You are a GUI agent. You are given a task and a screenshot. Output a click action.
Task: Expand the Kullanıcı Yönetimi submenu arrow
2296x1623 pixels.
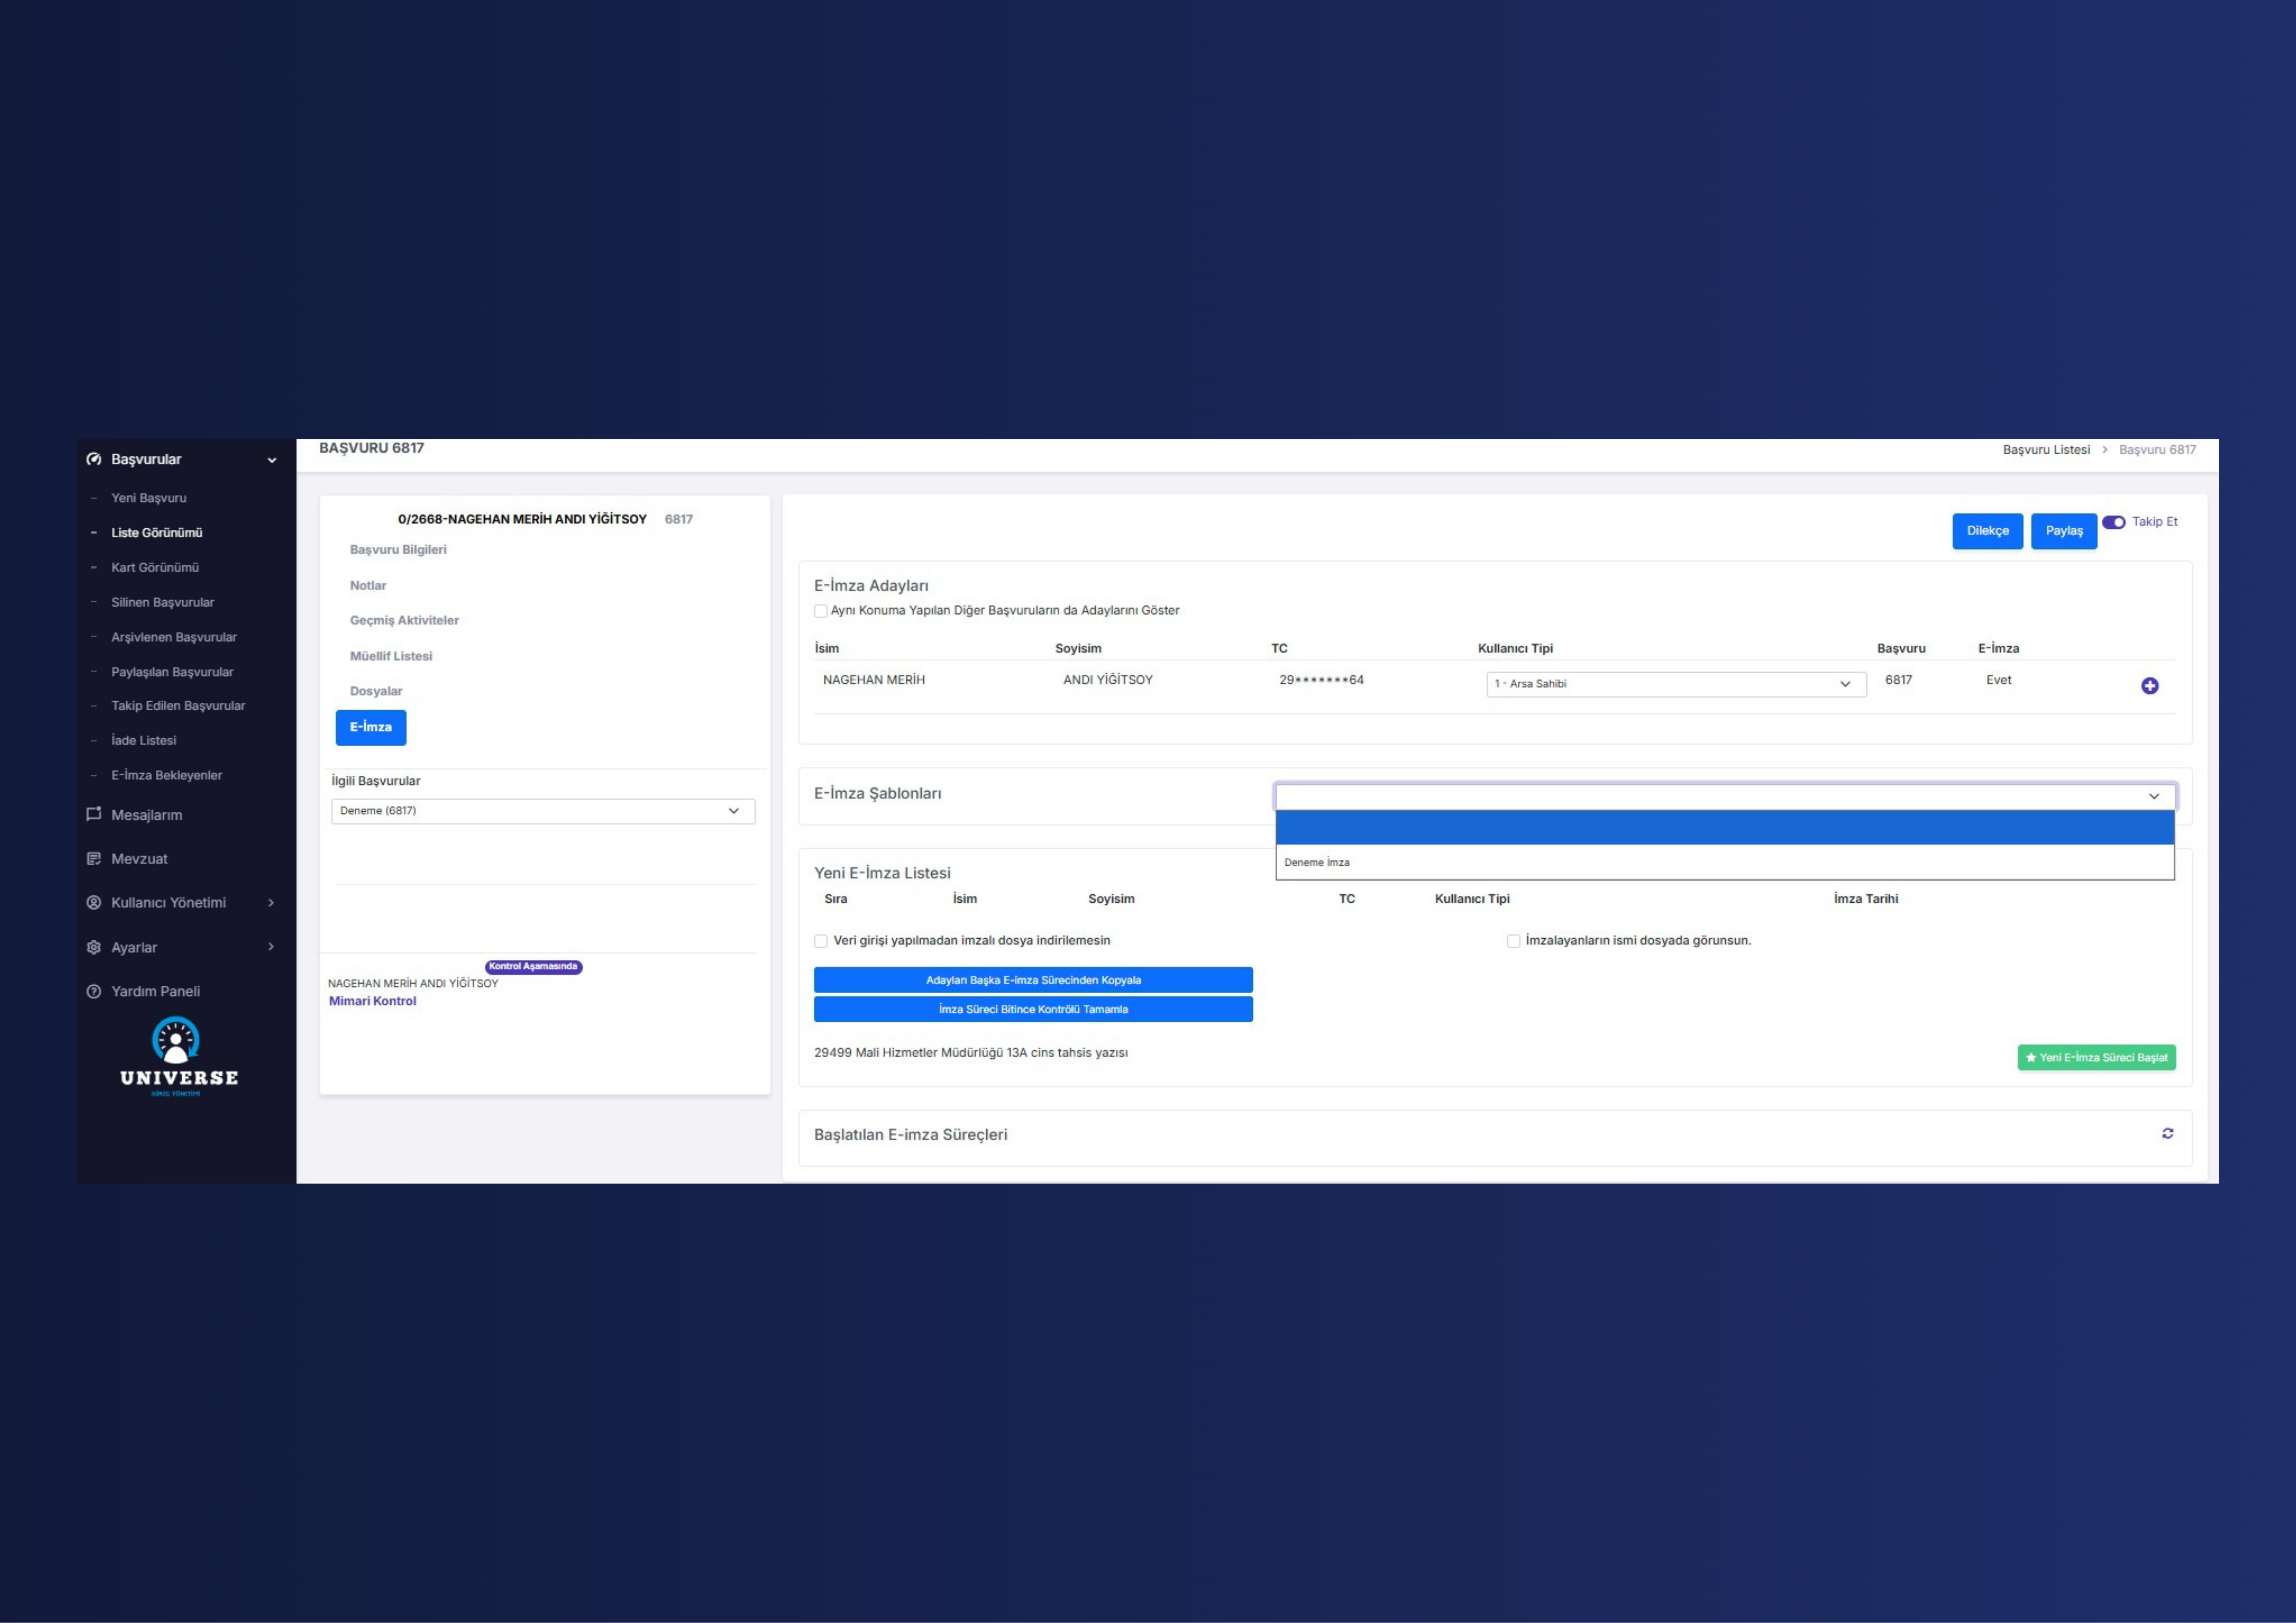[x=271, y=903]
